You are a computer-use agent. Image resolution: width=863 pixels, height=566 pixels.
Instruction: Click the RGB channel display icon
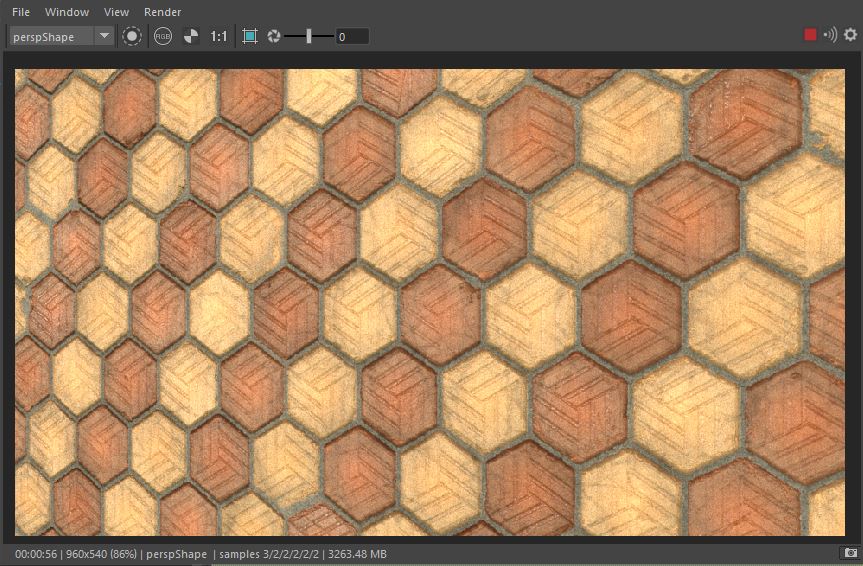[162, 36]
